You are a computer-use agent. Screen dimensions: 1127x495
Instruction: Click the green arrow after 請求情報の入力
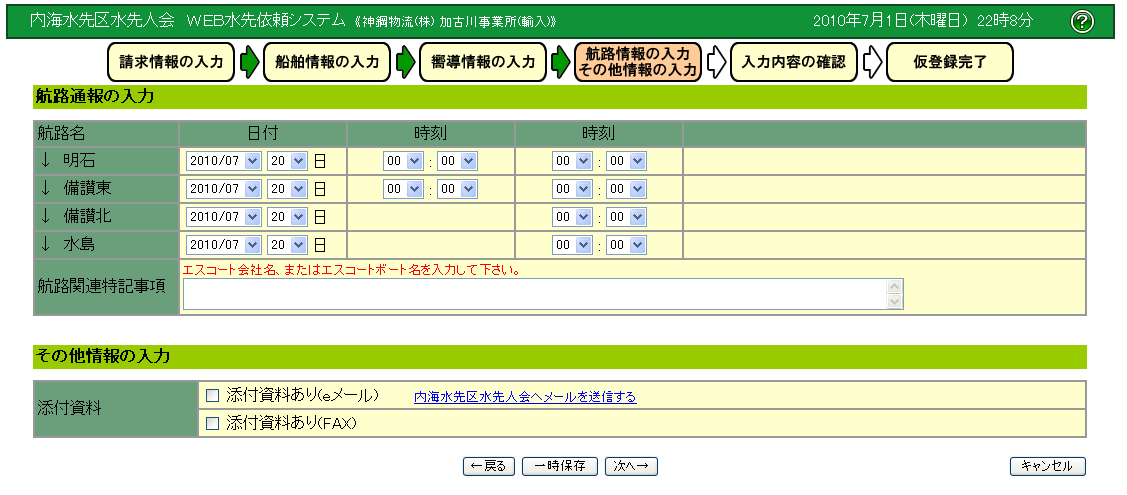coord(249,62)
